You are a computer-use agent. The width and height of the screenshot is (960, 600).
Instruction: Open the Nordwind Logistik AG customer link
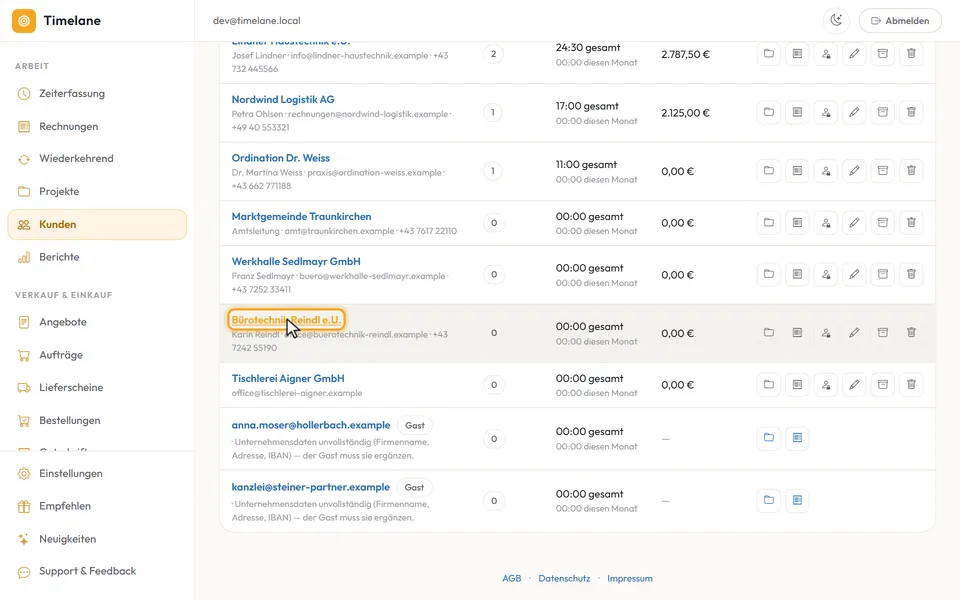click(x=283, y=99)
